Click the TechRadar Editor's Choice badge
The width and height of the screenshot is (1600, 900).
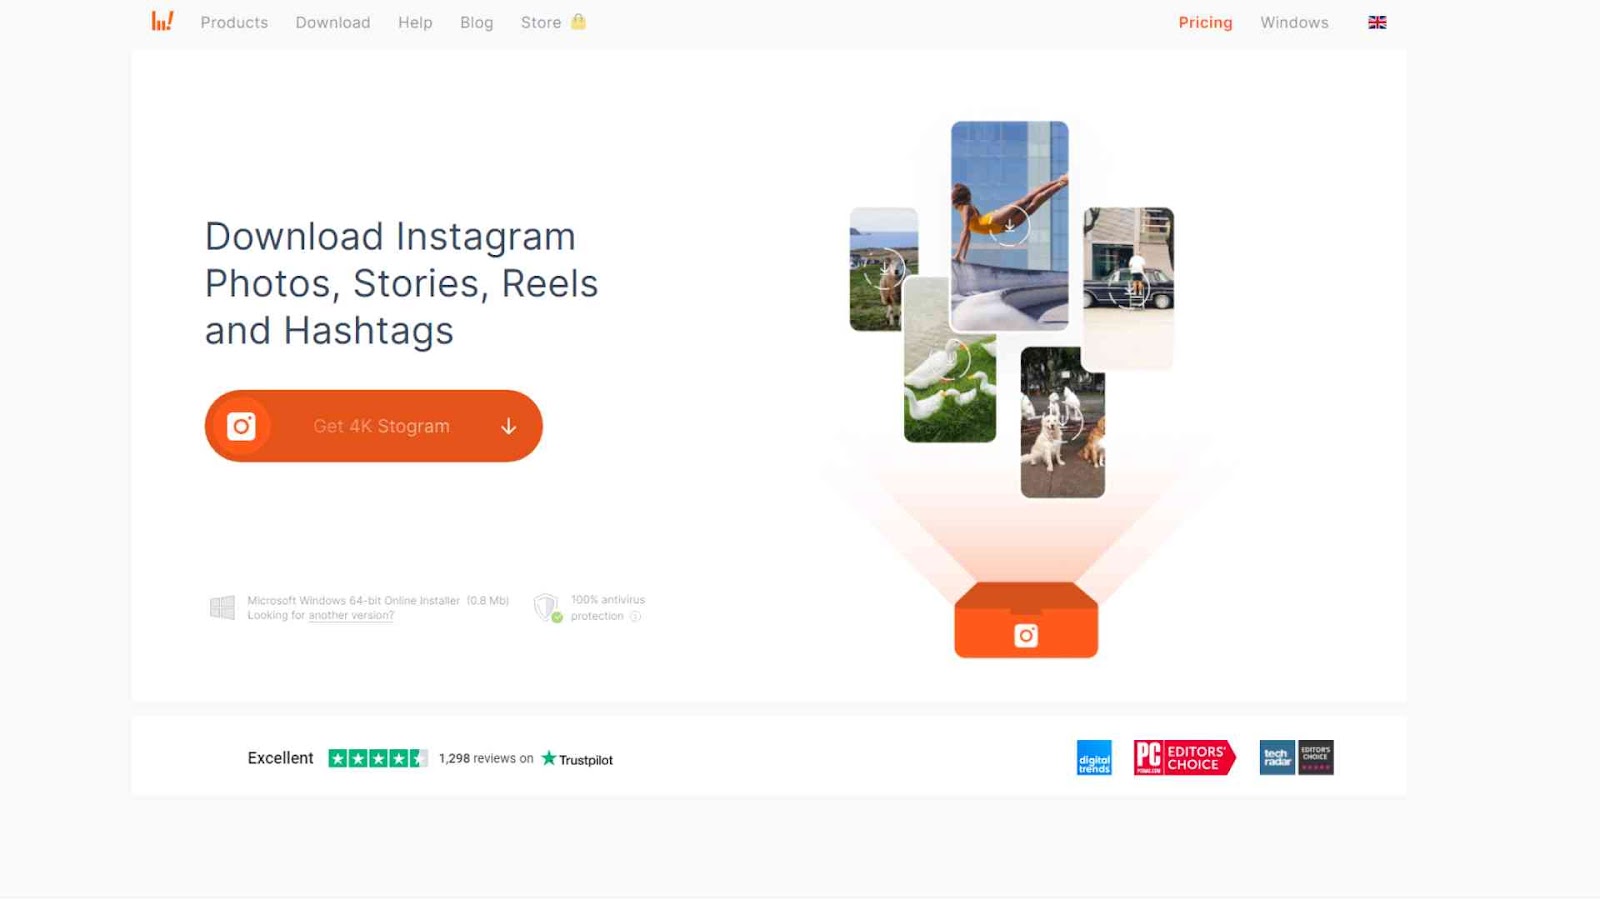[x=1296, y=758]
